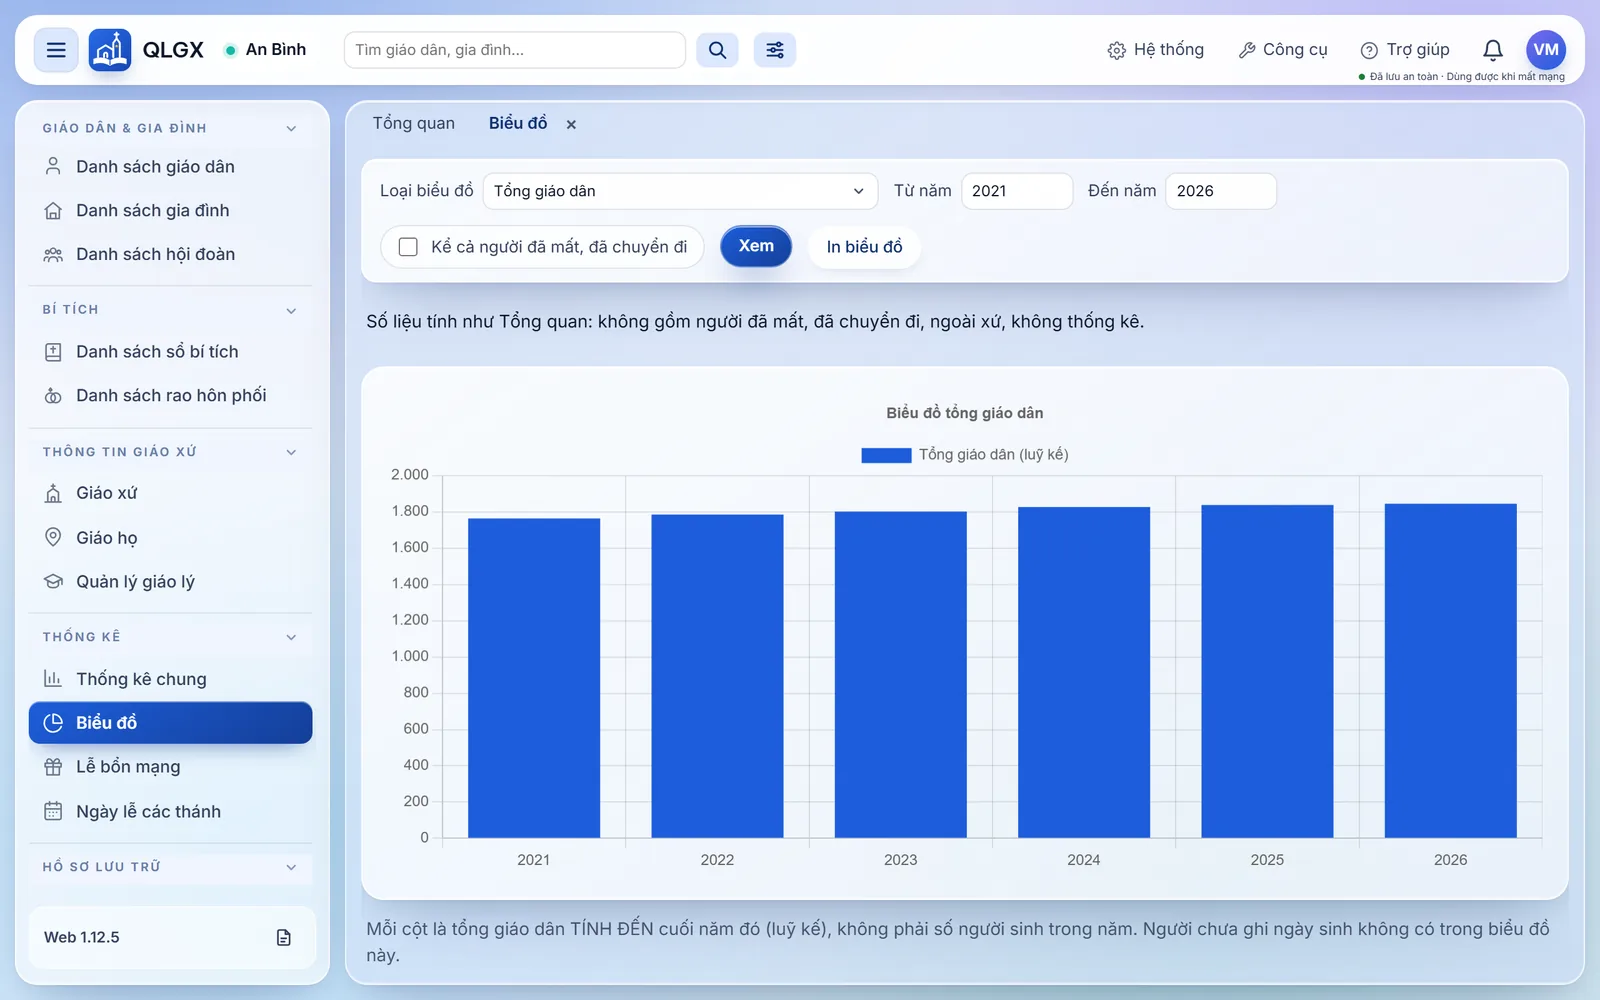Focus the Đến năm input field
The height and width of the screenshot is (1000, 1600).
coord(1221,191)
